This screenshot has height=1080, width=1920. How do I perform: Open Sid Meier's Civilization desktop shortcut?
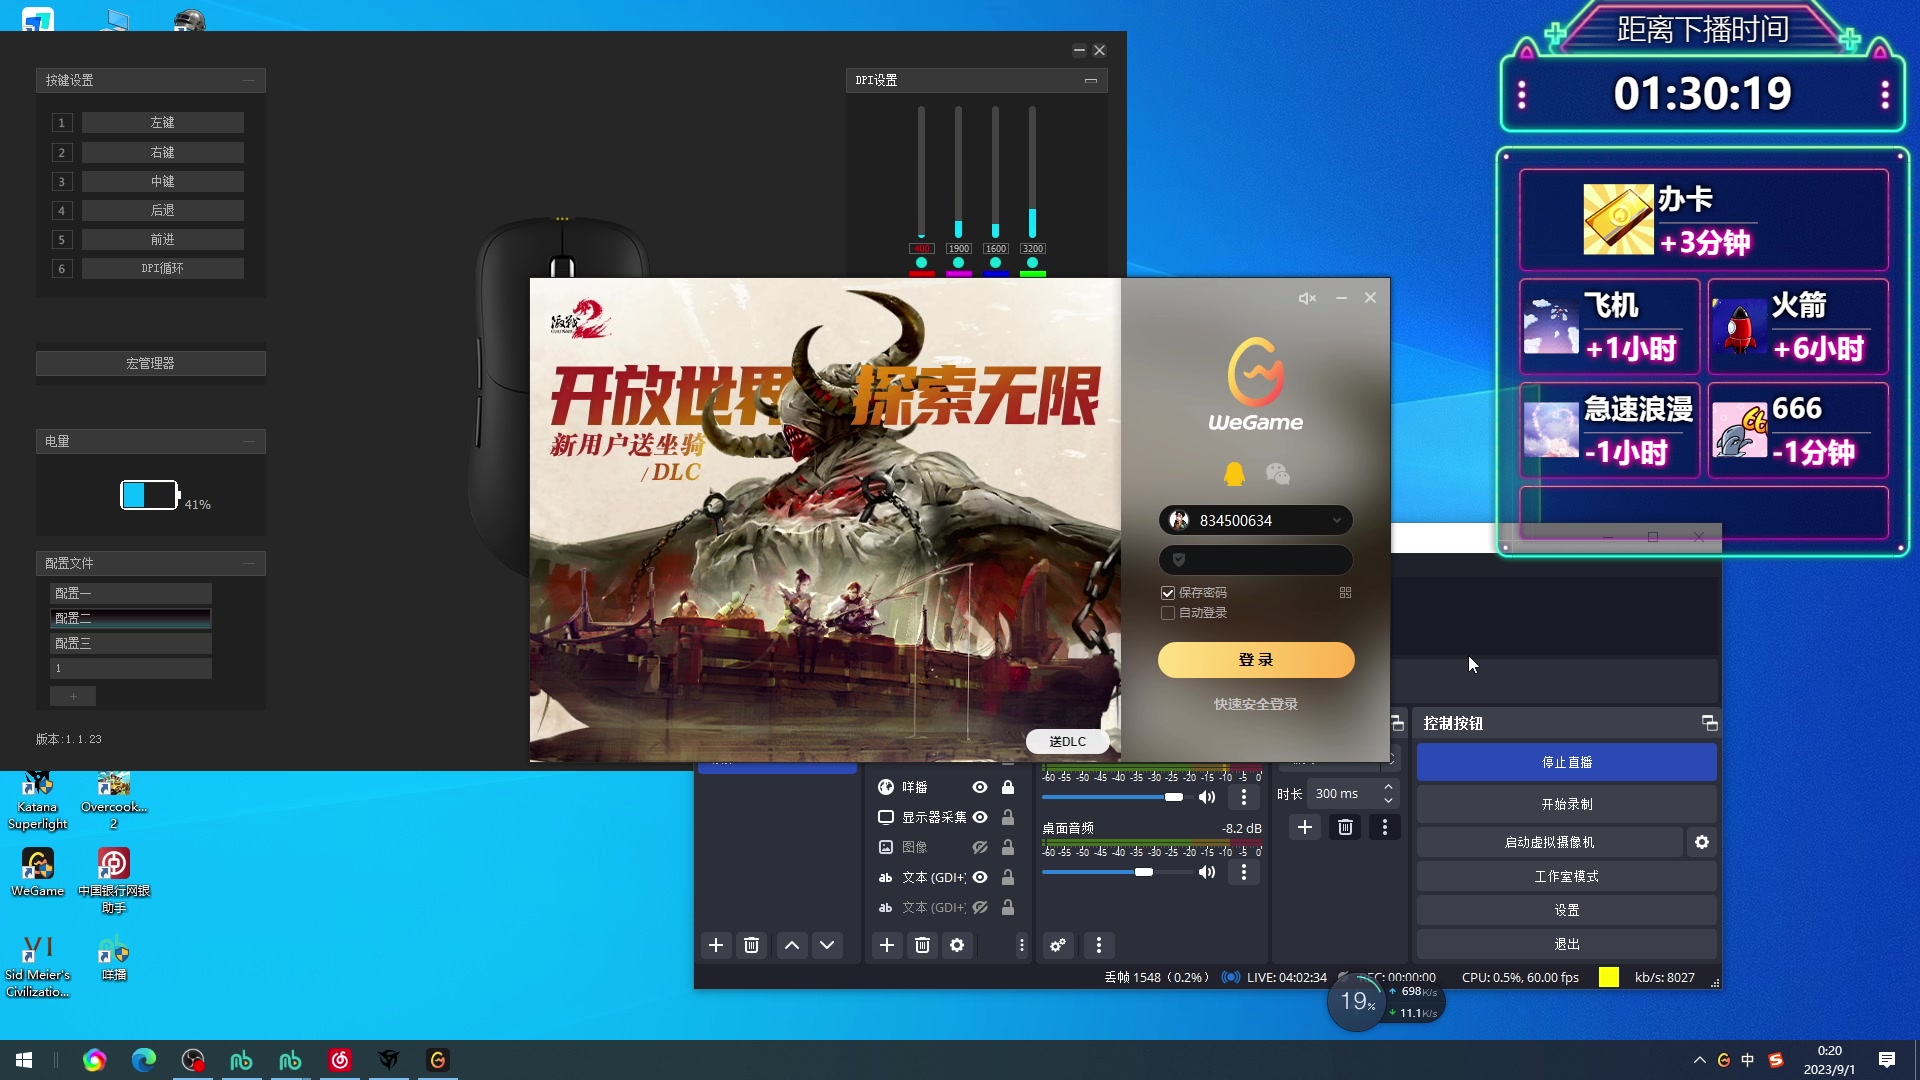(x=37, y=966)
